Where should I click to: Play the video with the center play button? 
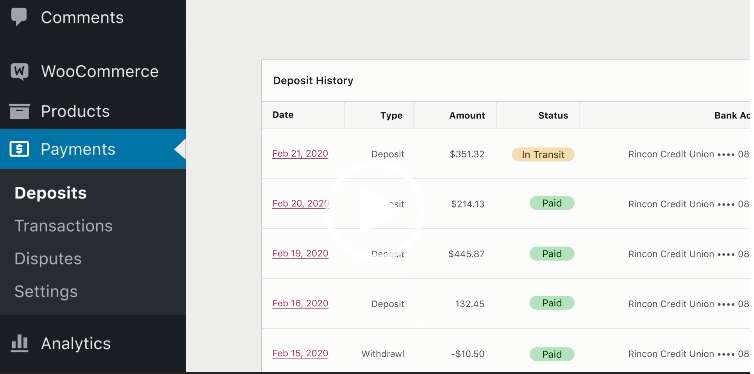tap(375, 214)
